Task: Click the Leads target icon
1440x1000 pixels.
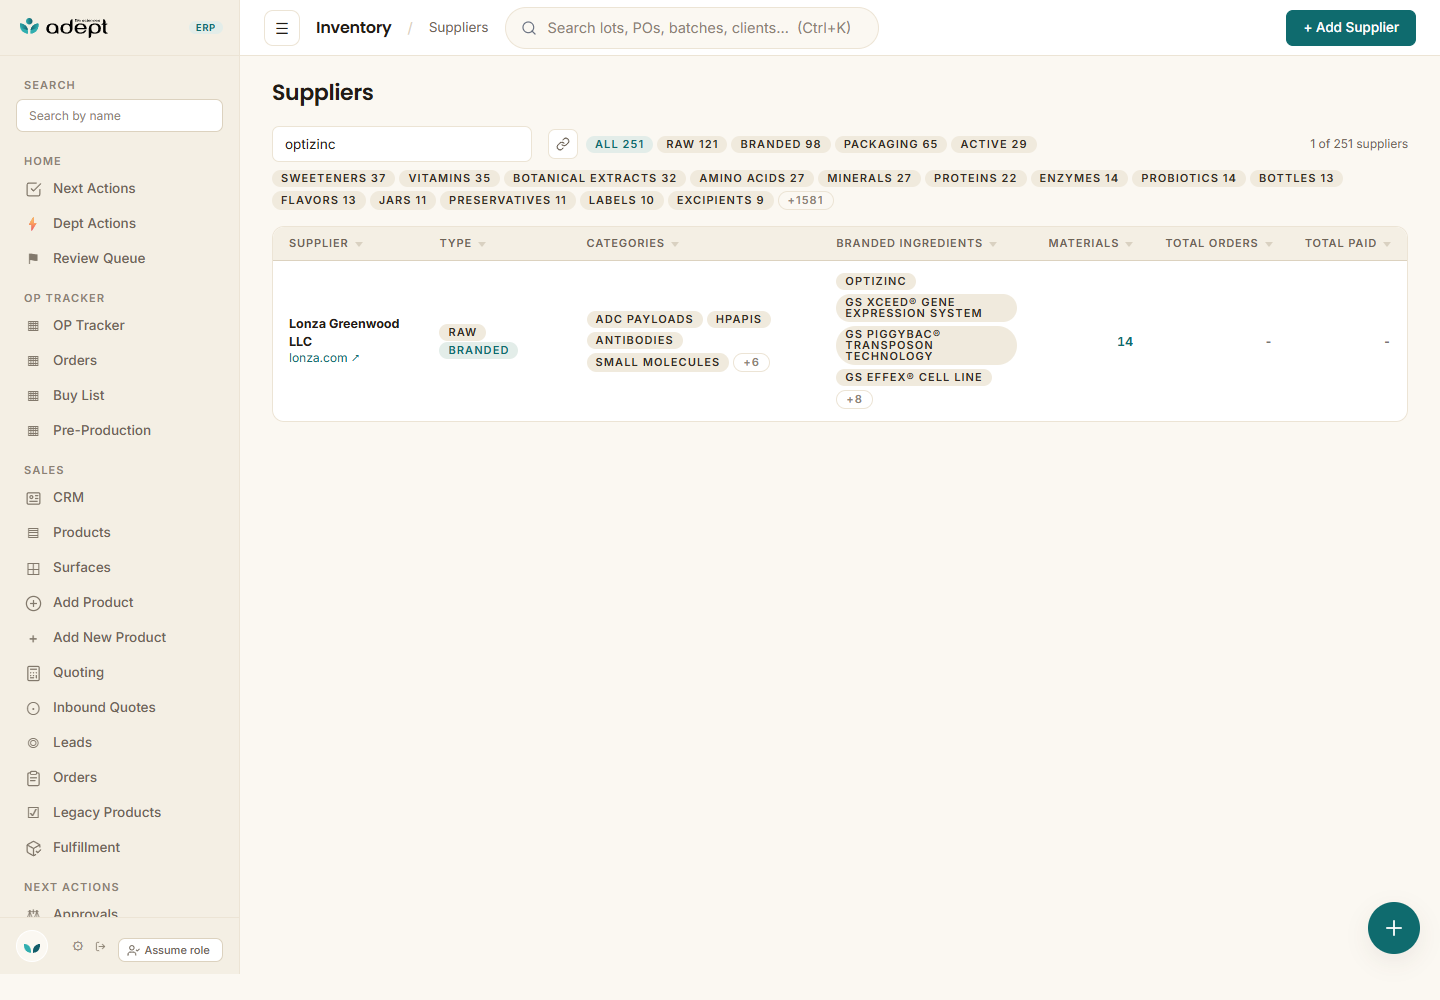Action: click(33, 743)
